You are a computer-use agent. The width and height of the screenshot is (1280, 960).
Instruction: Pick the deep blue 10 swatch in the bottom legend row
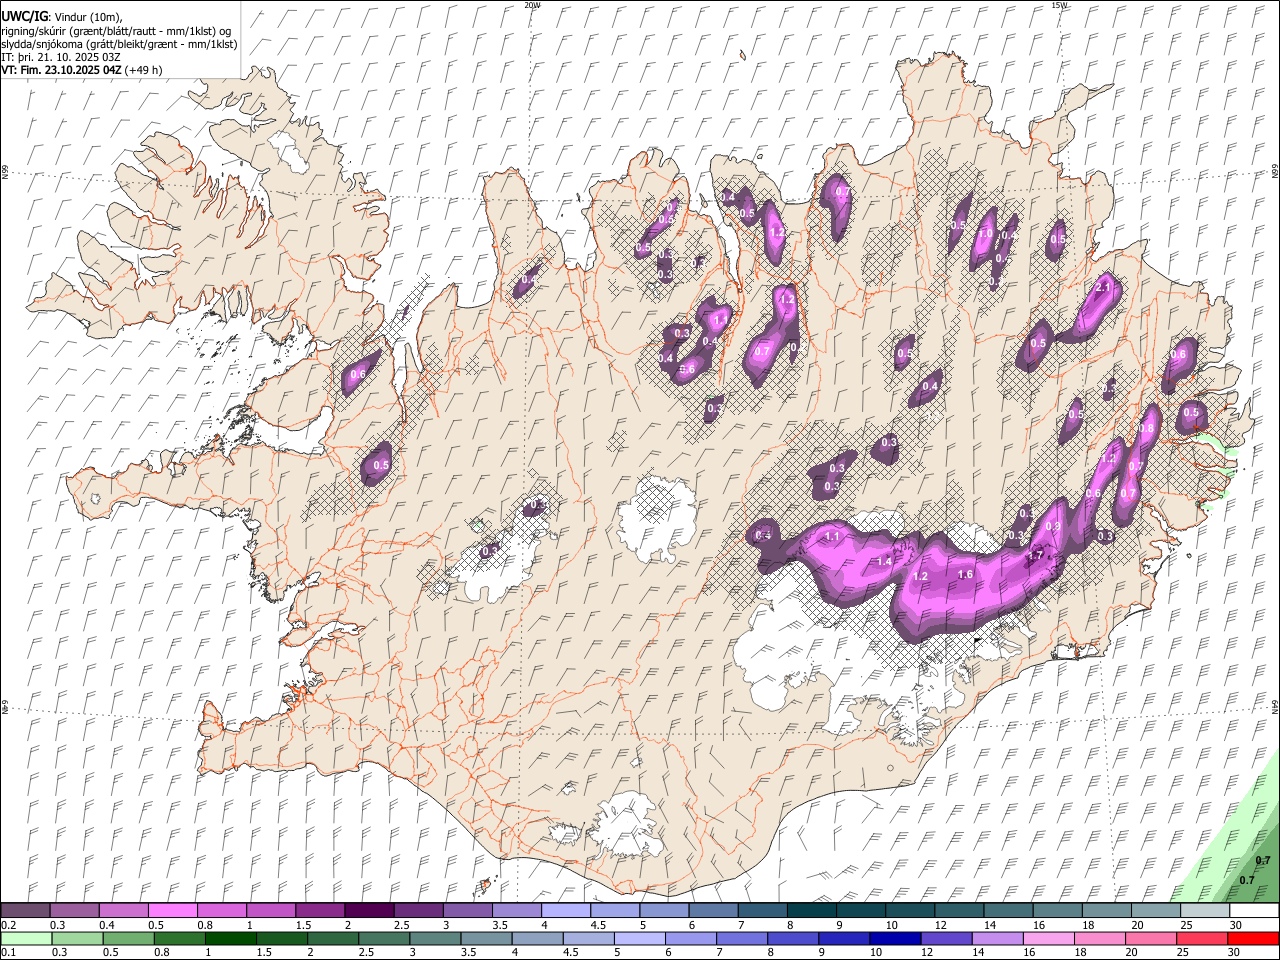pyautogui.click(x=895, y=938)
